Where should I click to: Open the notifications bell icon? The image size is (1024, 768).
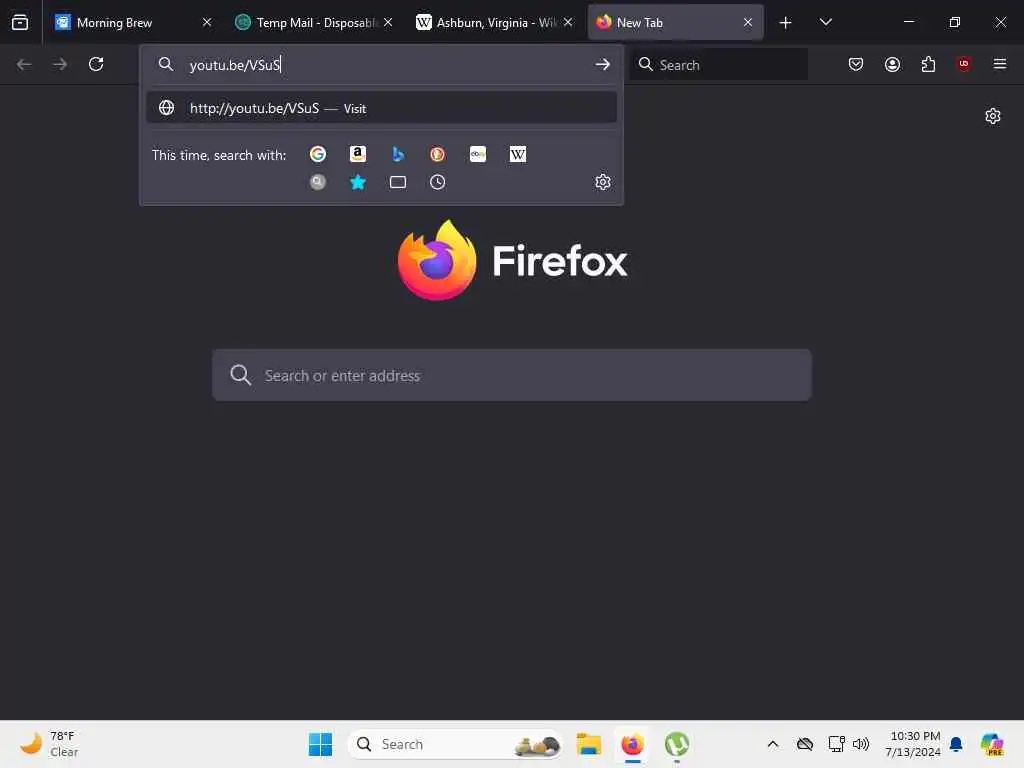pyautogui.click(x=956, y=744)
